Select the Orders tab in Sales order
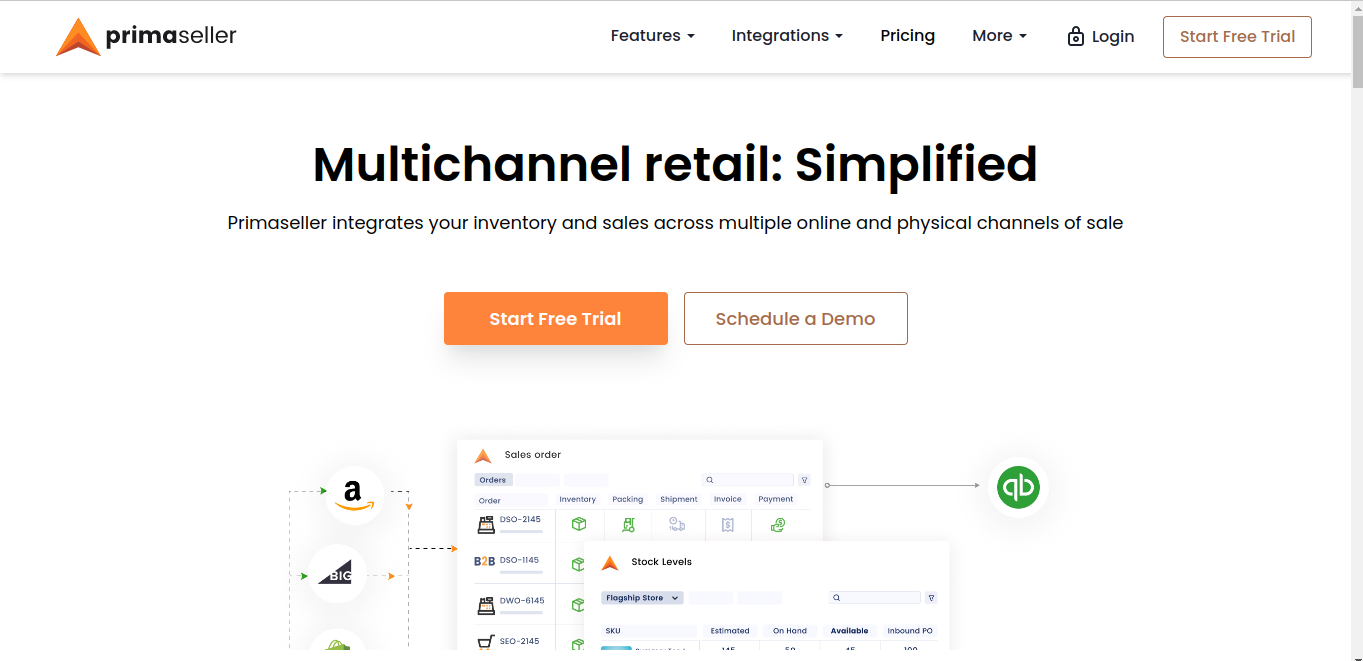The image size is (1363, 661). pos(493,480)
